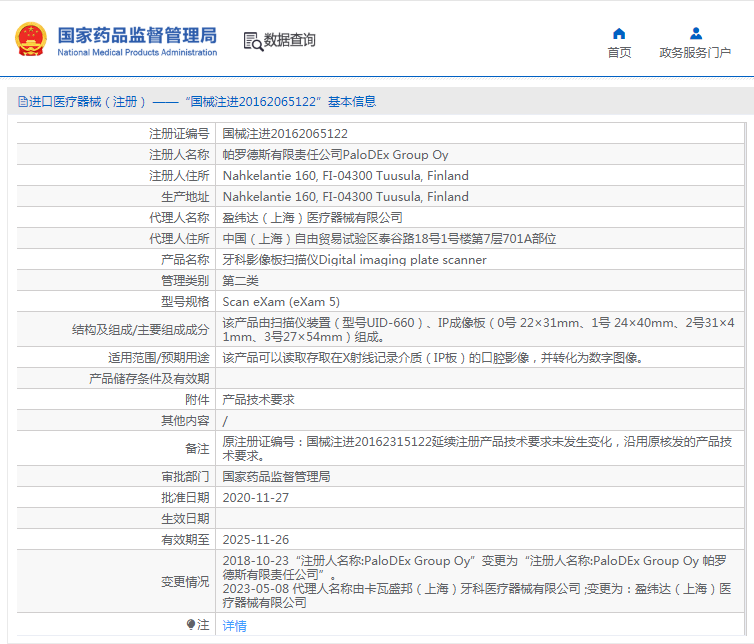Viewport: 754px width, 644px height.
Task: Select model Scan eXam (eXam 5)
Action: pos(281,302)
